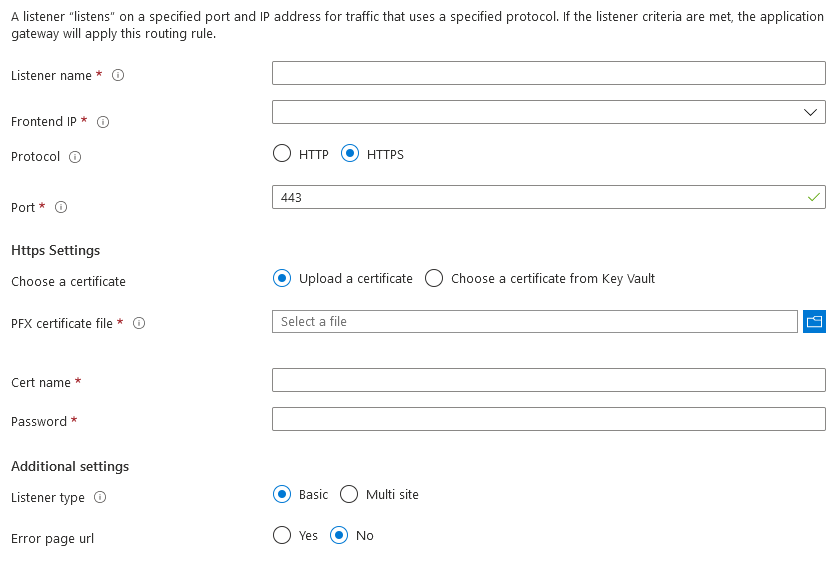The height and width of the screenshot is (588, 838).
Task: Click the Listener type info icon
Action: click(x=100, y=498)
